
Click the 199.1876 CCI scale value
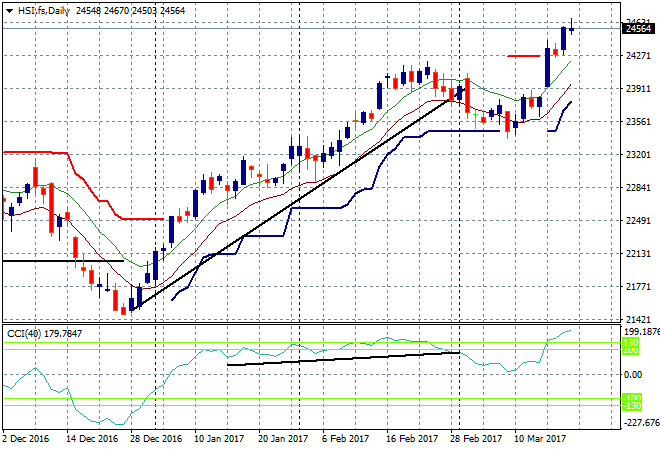[x=641, y=332]
